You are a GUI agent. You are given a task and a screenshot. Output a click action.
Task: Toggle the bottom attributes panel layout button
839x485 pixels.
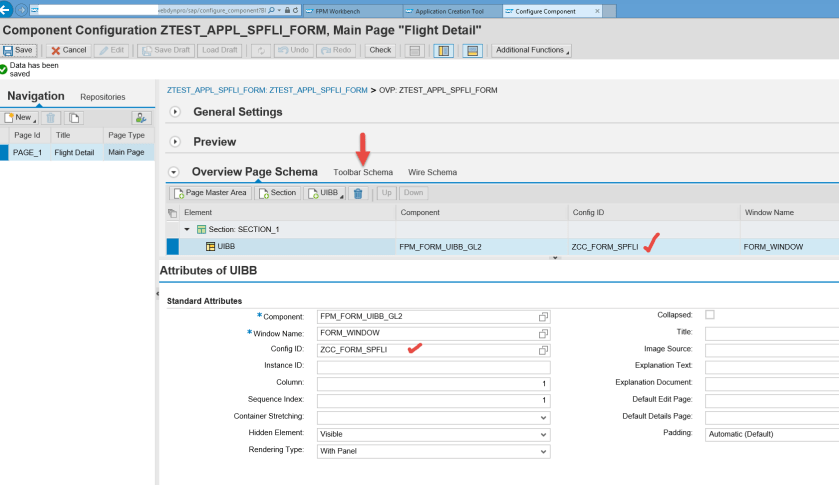473,50
